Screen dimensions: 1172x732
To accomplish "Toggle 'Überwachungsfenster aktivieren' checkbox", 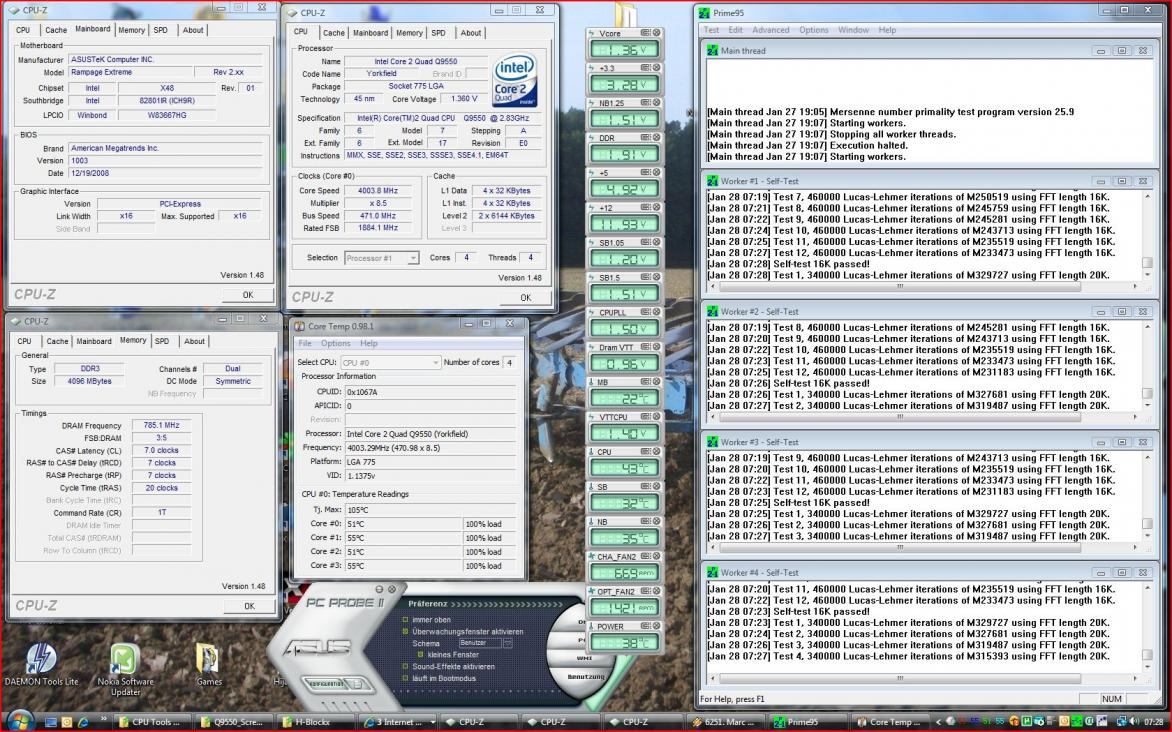I will pos(405,631).
